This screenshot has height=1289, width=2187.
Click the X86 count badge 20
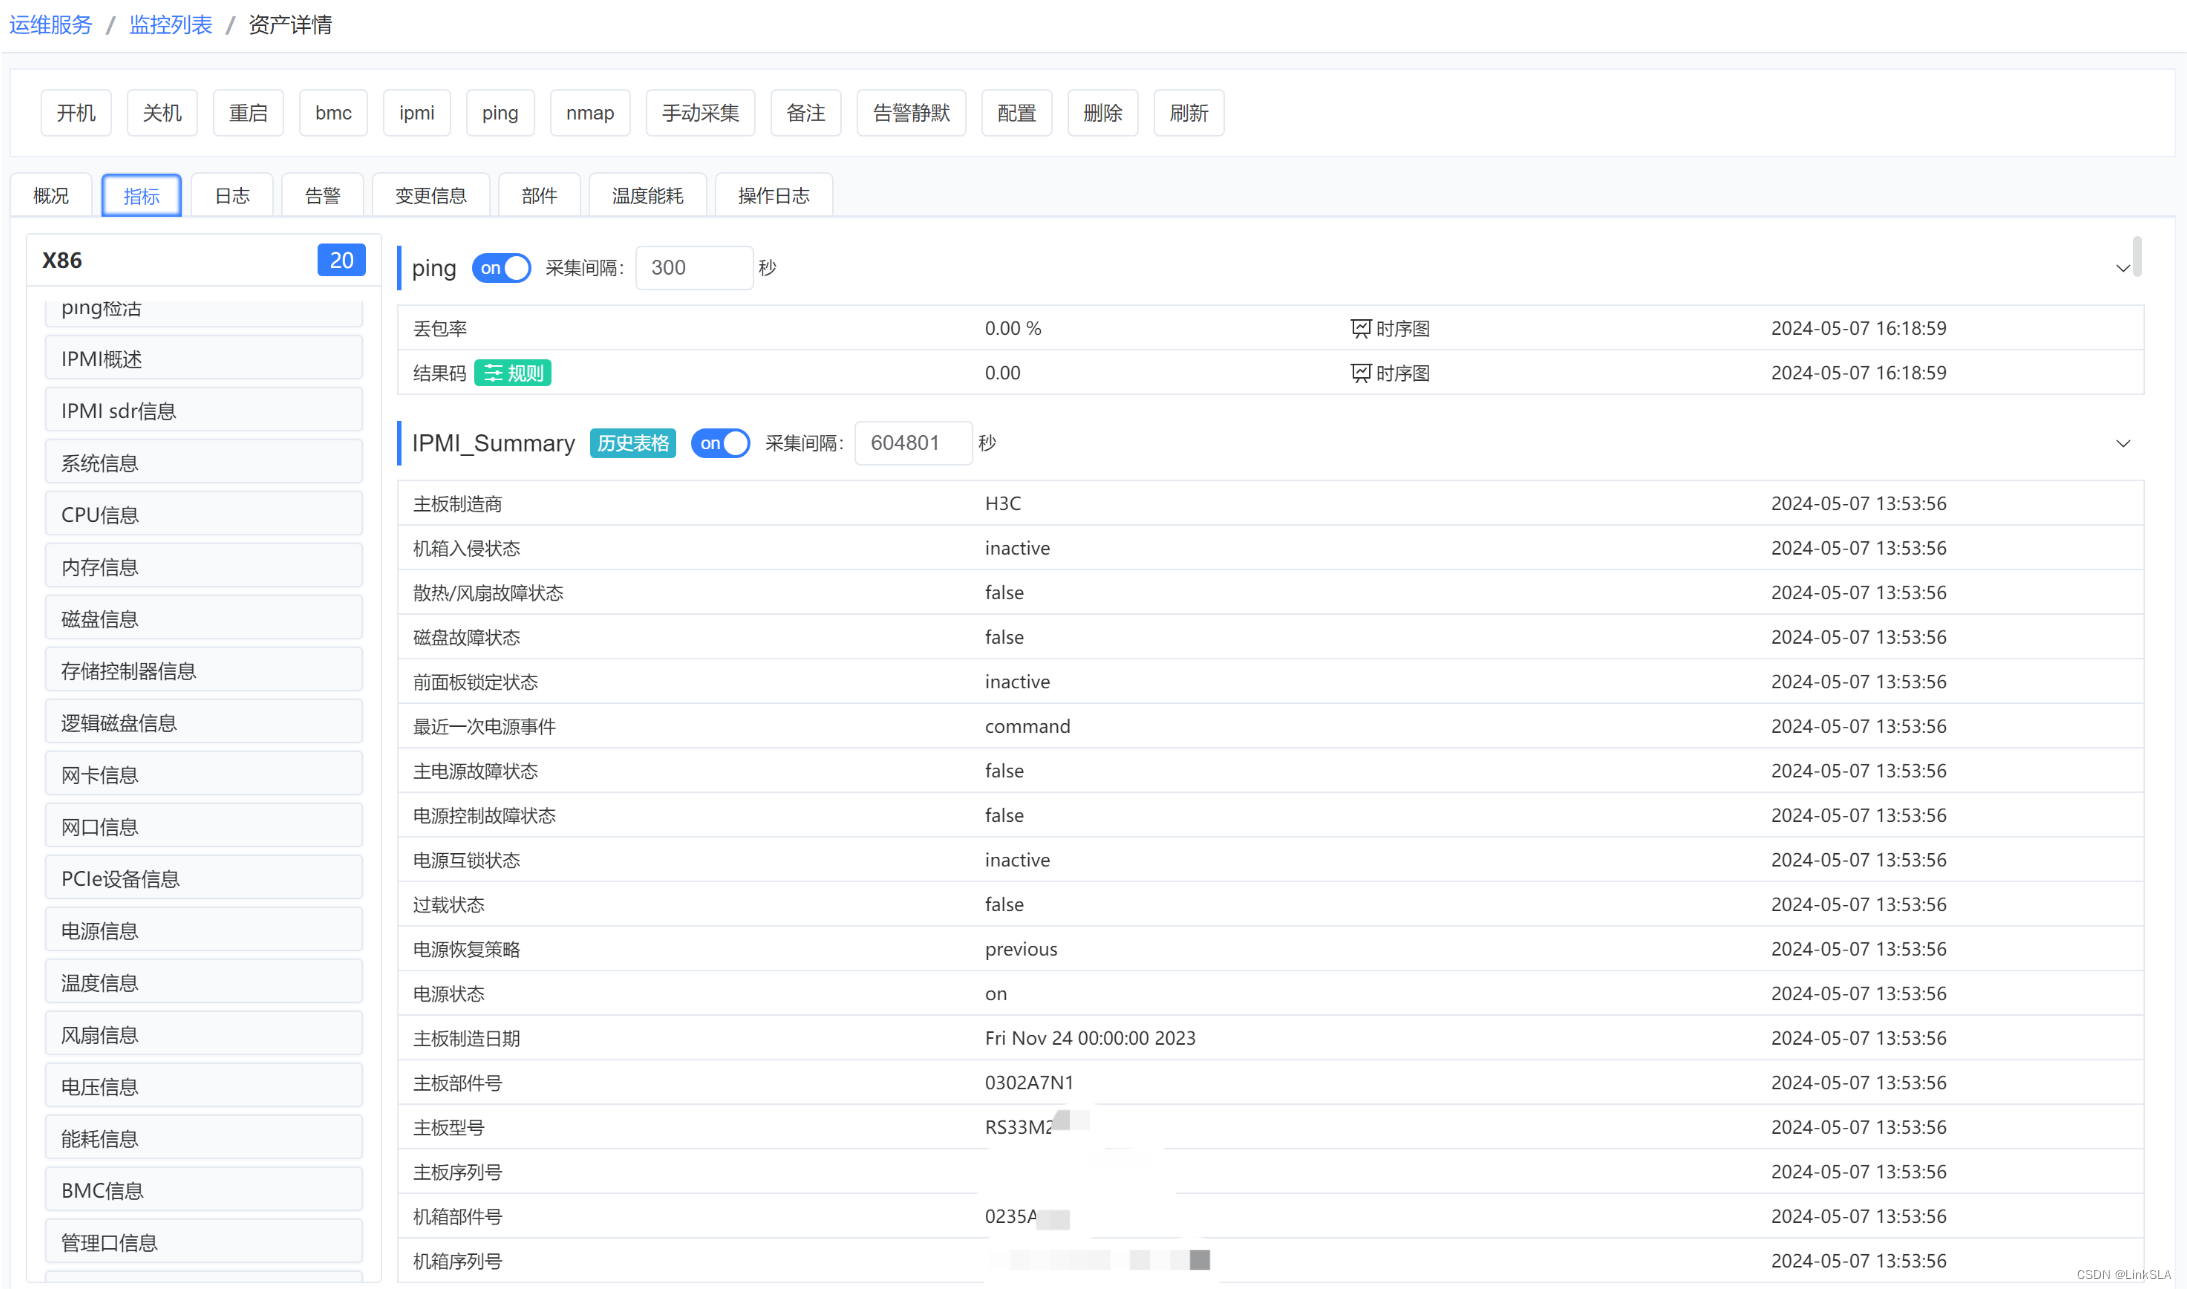[341, 260]
